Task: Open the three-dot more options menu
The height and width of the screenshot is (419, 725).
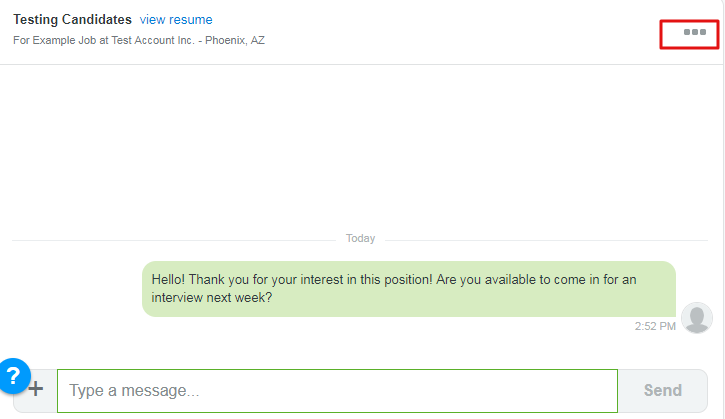Action: pos(694,33)
